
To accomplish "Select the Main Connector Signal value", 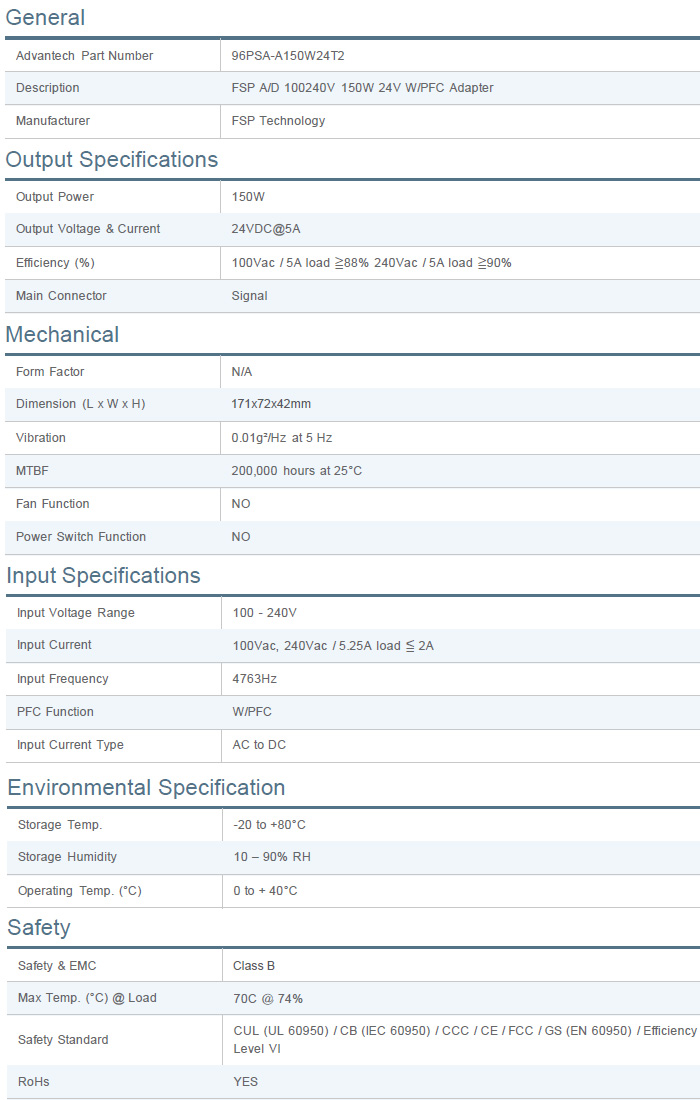I will (249, 296).
